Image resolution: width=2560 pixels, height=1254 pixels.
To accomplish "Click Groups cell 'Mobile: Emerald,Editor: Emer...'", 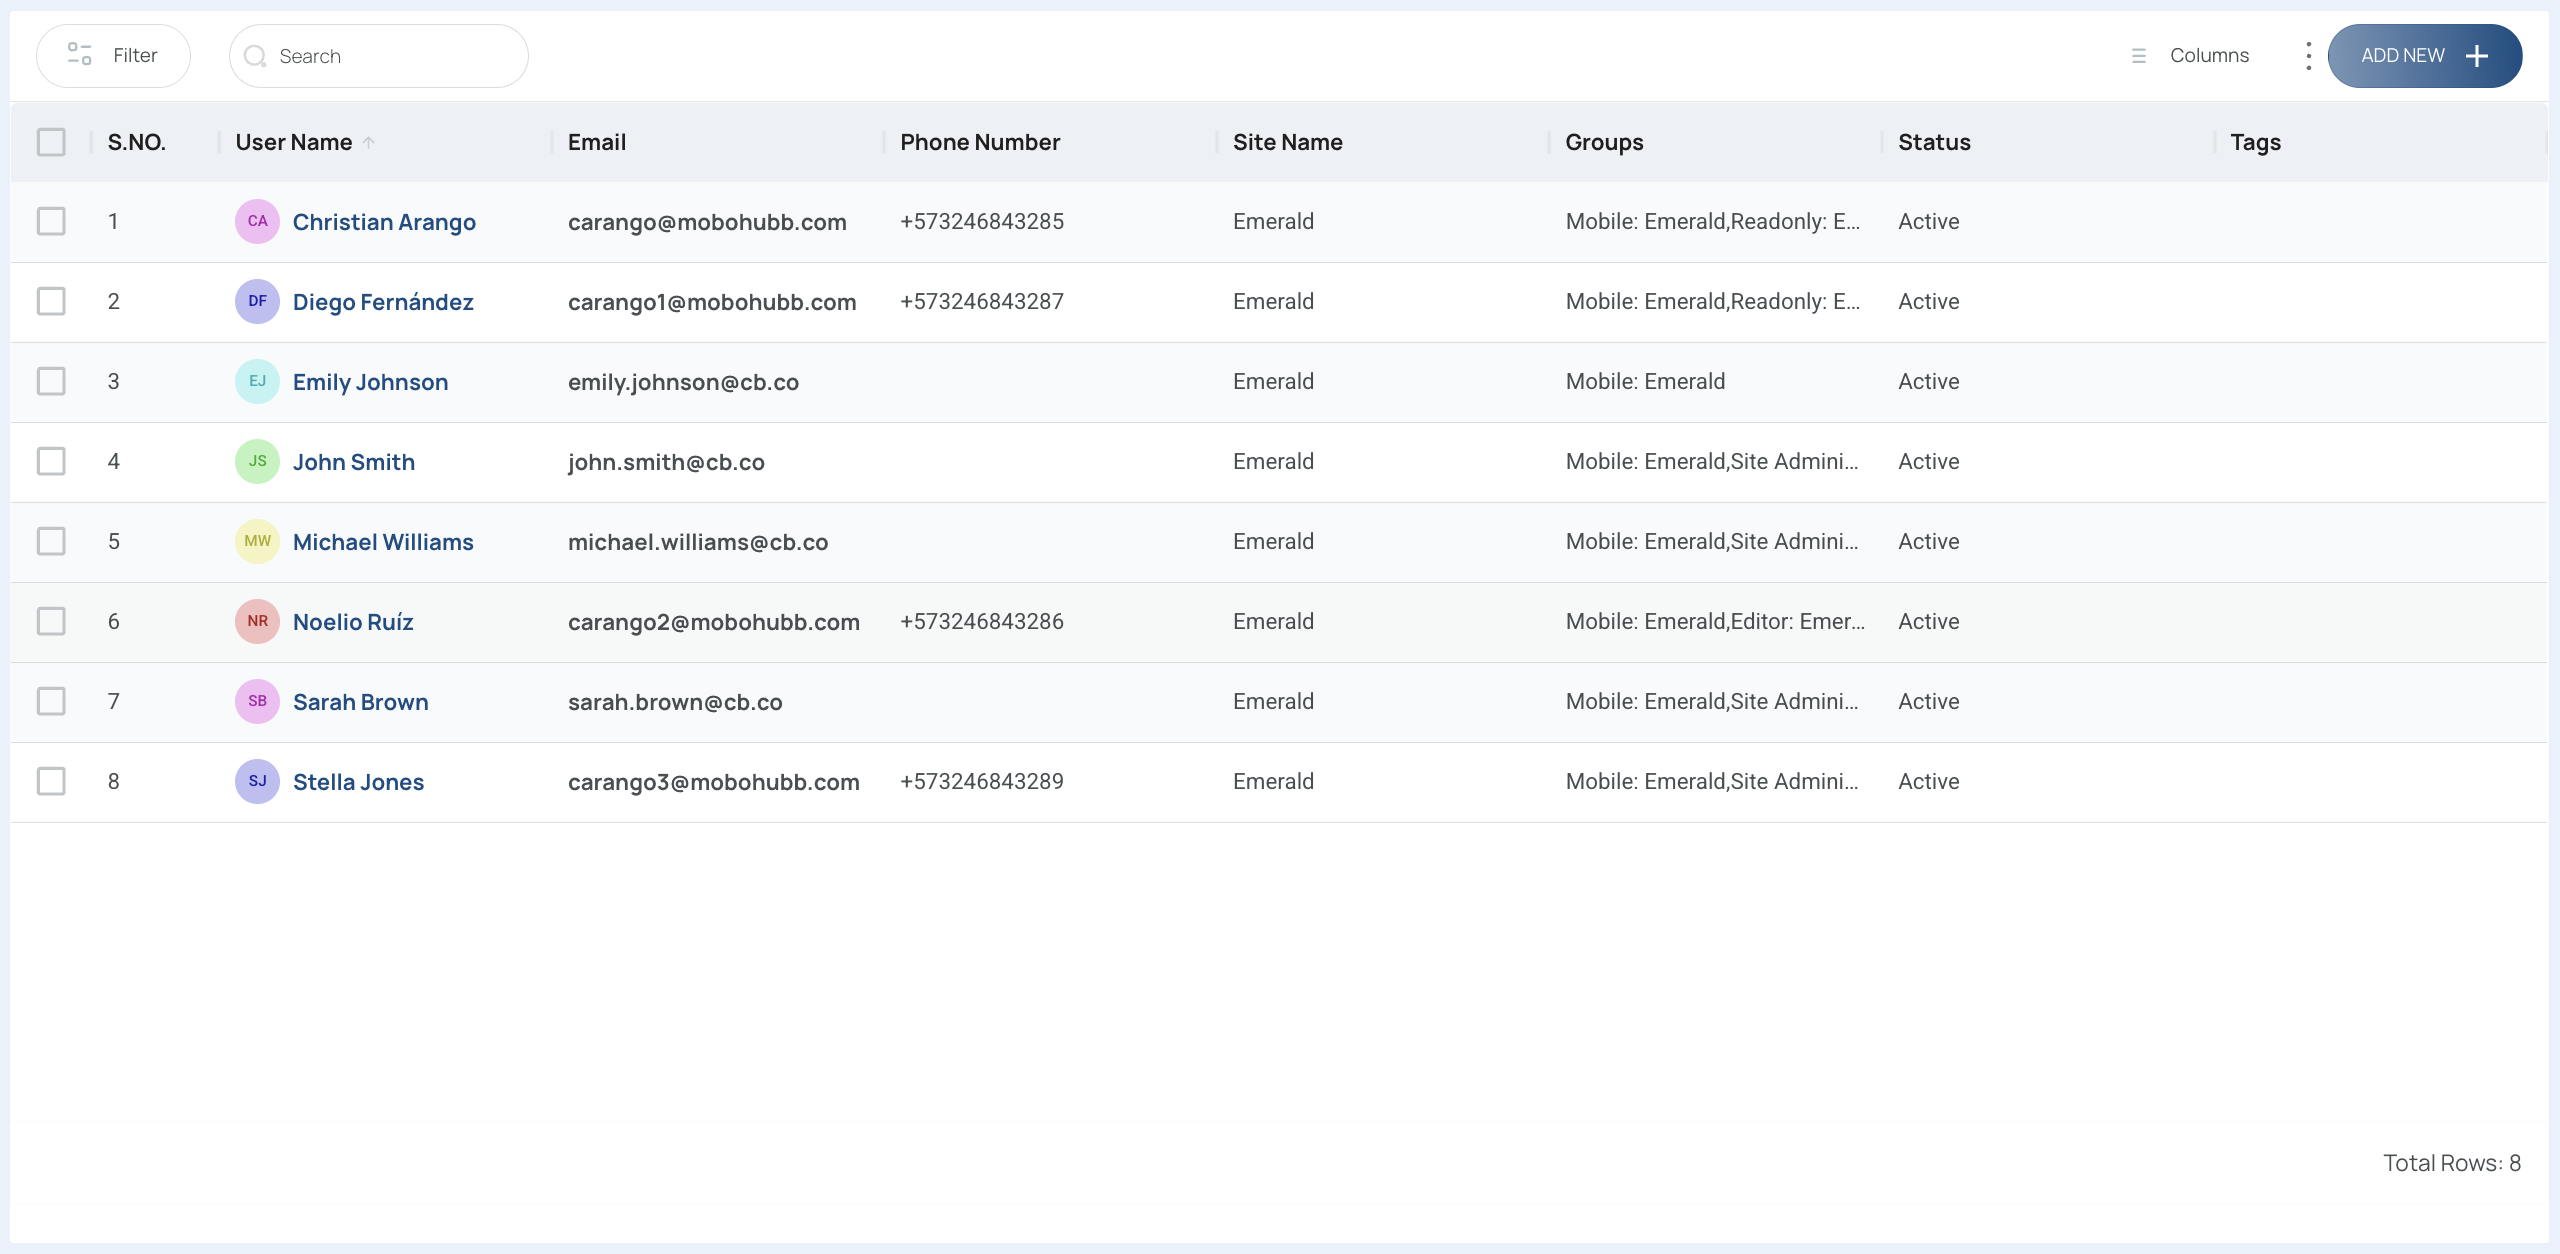I will coord(1715,621).
